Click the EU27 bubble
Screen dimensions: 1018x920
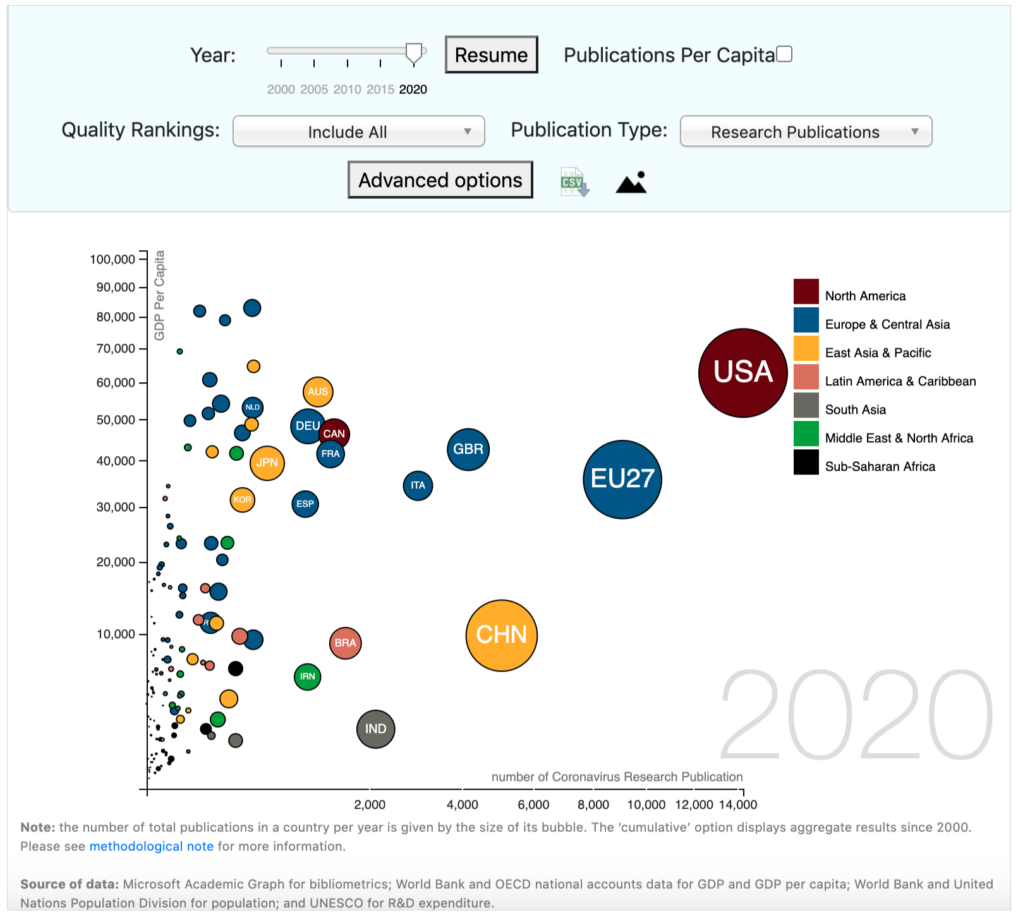coord(622,480)
